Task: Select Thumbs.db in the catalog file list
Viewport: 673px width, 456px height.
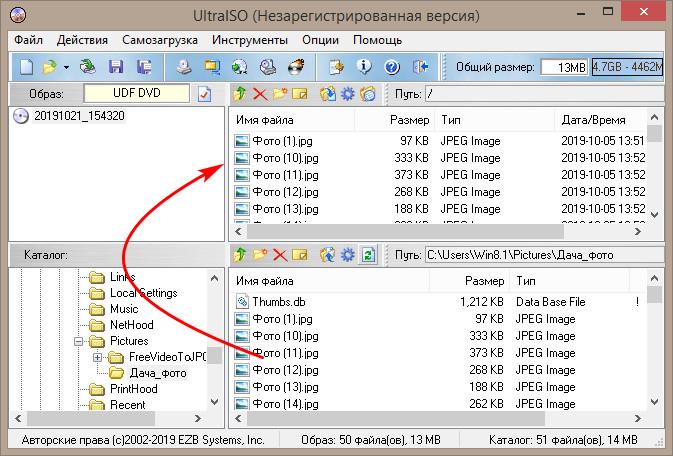Action: (x=279, y=302)
